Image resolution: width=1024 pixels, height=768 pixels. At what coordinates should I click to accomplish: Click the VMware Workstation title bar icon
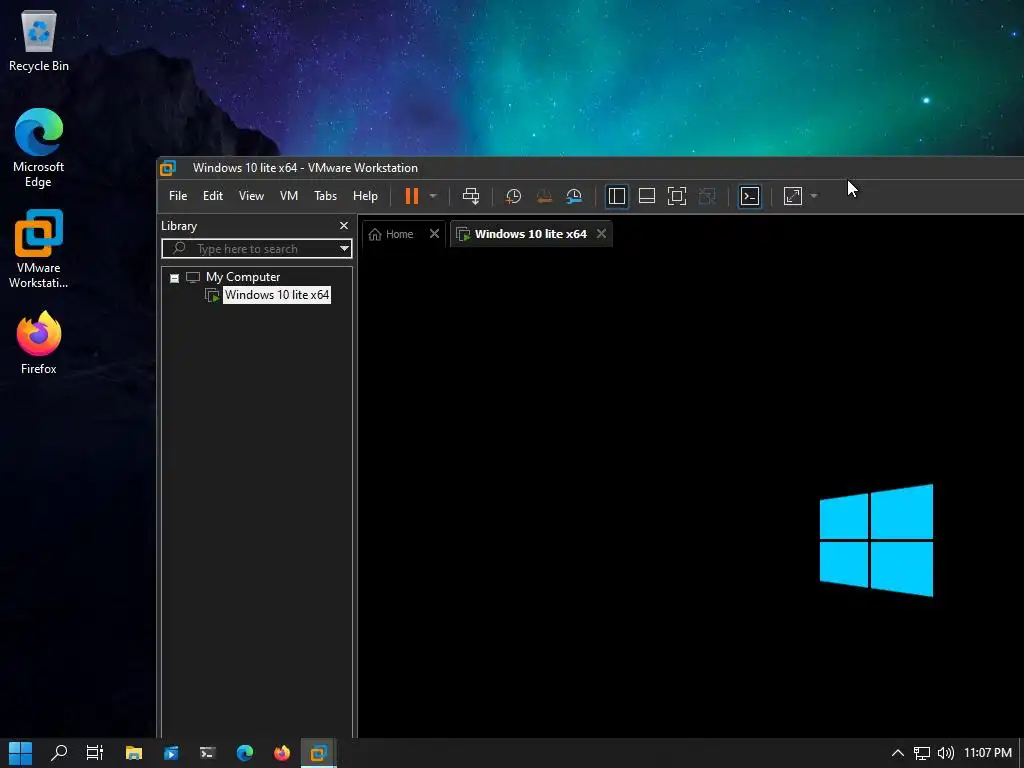coord(168,168)
